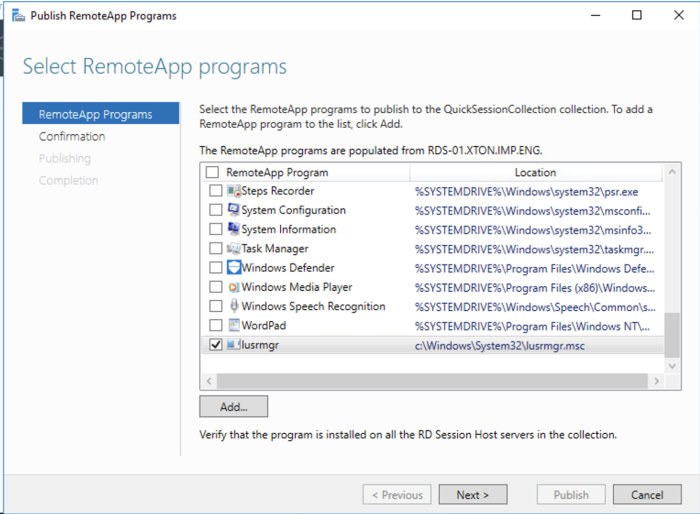Check the Windows Defender checkbox
The width and height of the screenshot is (700, 514).
(x=216, y=267)
